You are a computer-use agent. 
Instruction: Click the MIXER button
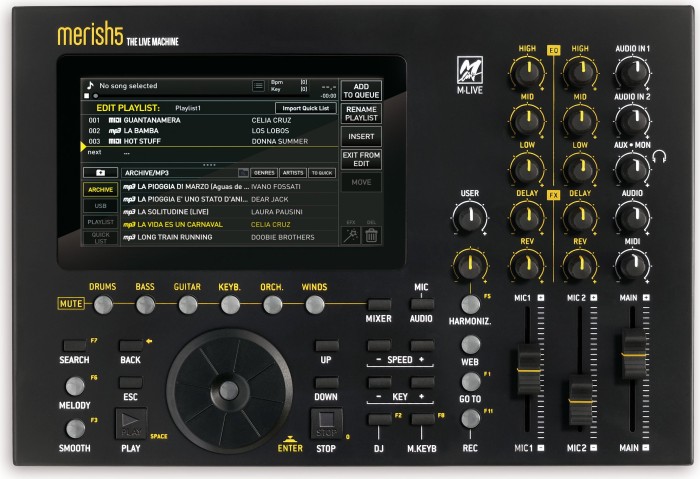pos(379,304)
